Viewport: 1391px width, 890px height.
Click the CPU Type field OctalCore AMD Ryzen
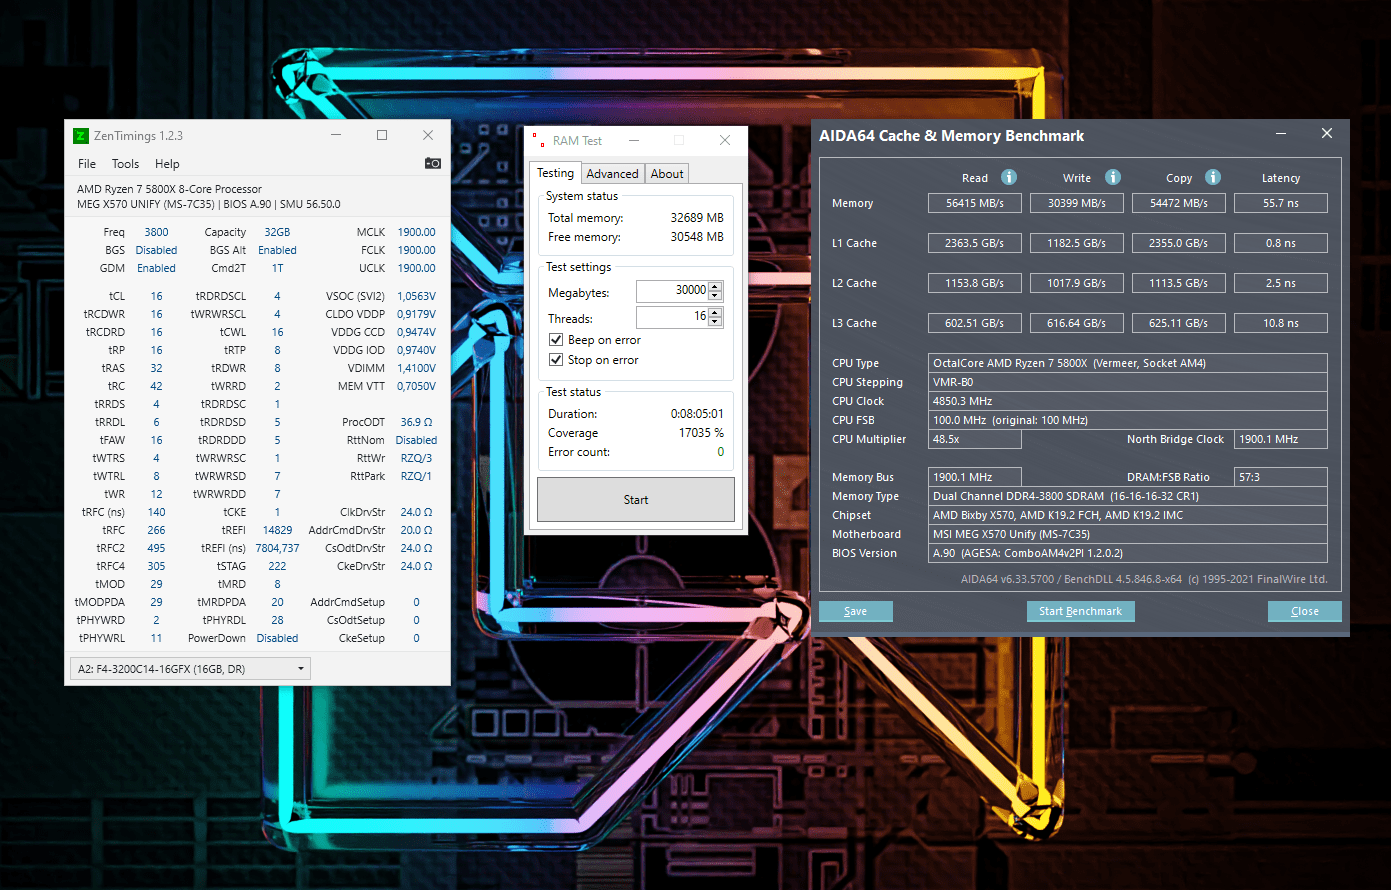click(1128, 363)
